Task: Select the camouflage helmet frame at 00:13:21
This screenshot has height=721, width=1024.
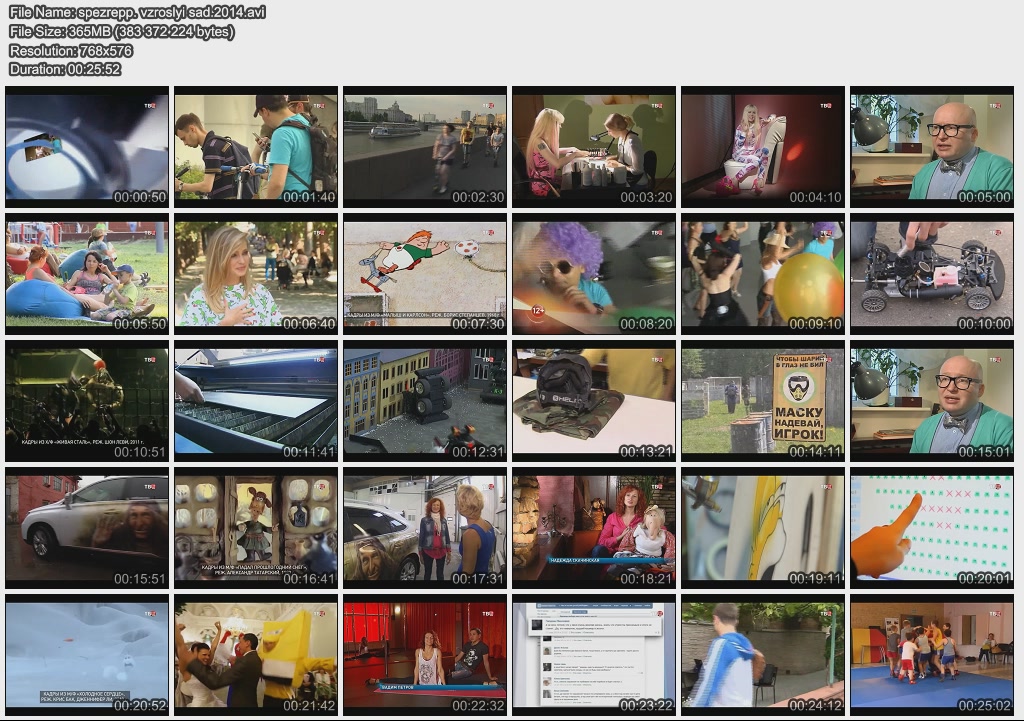Action: coord(594,401)
